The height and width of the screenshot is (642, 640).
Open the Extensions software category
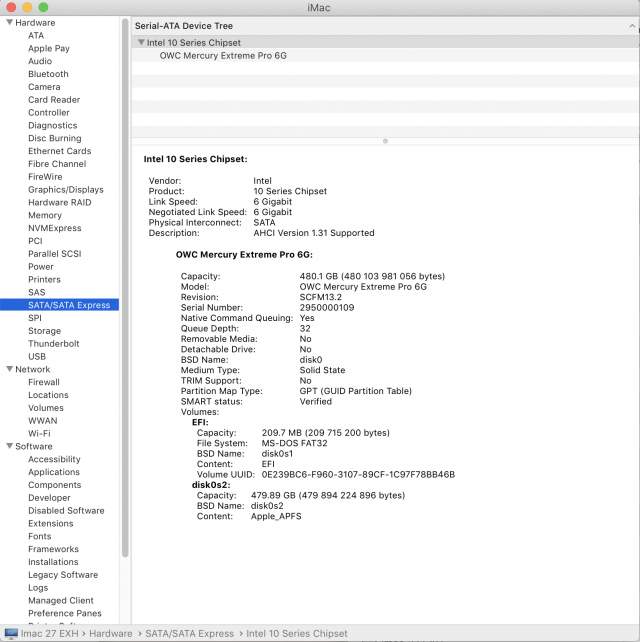click(x=50, y=523)
